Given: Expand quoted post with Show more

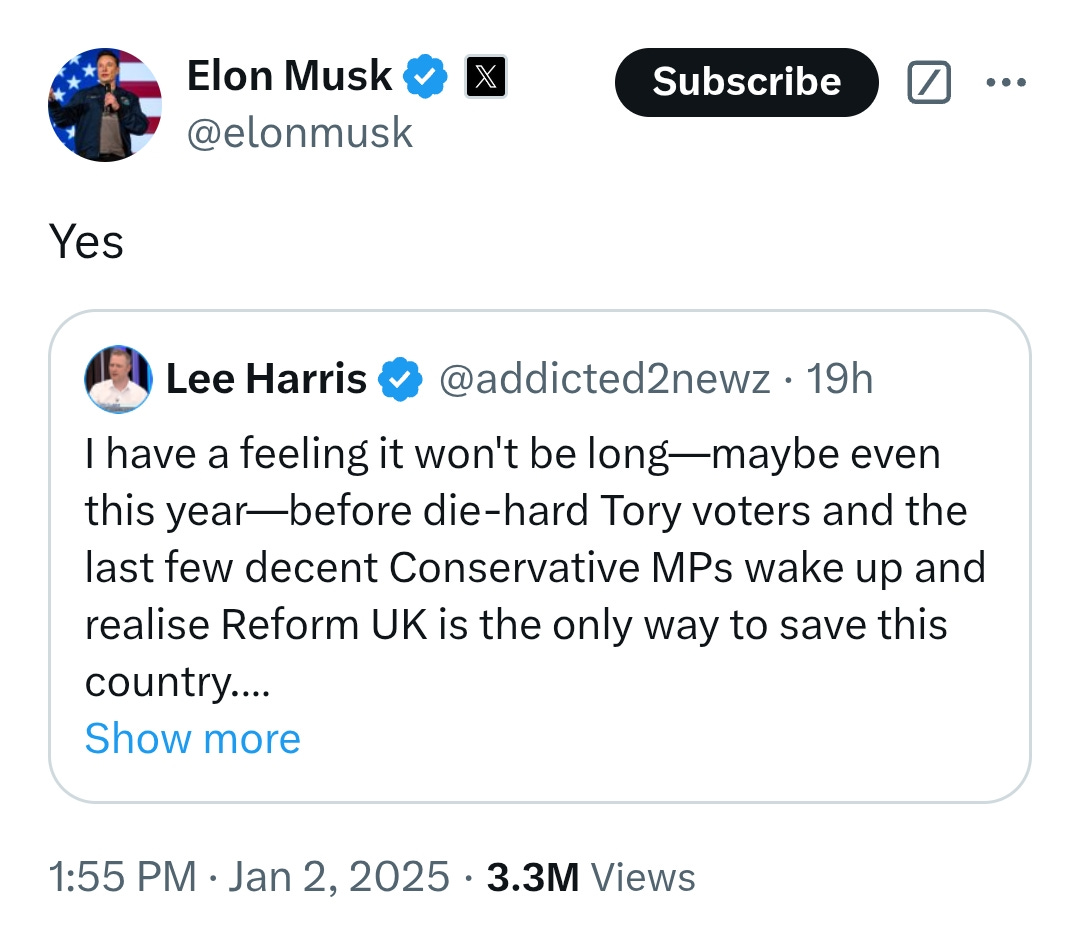Looking at the screenshot, I should tap(192, 739).
